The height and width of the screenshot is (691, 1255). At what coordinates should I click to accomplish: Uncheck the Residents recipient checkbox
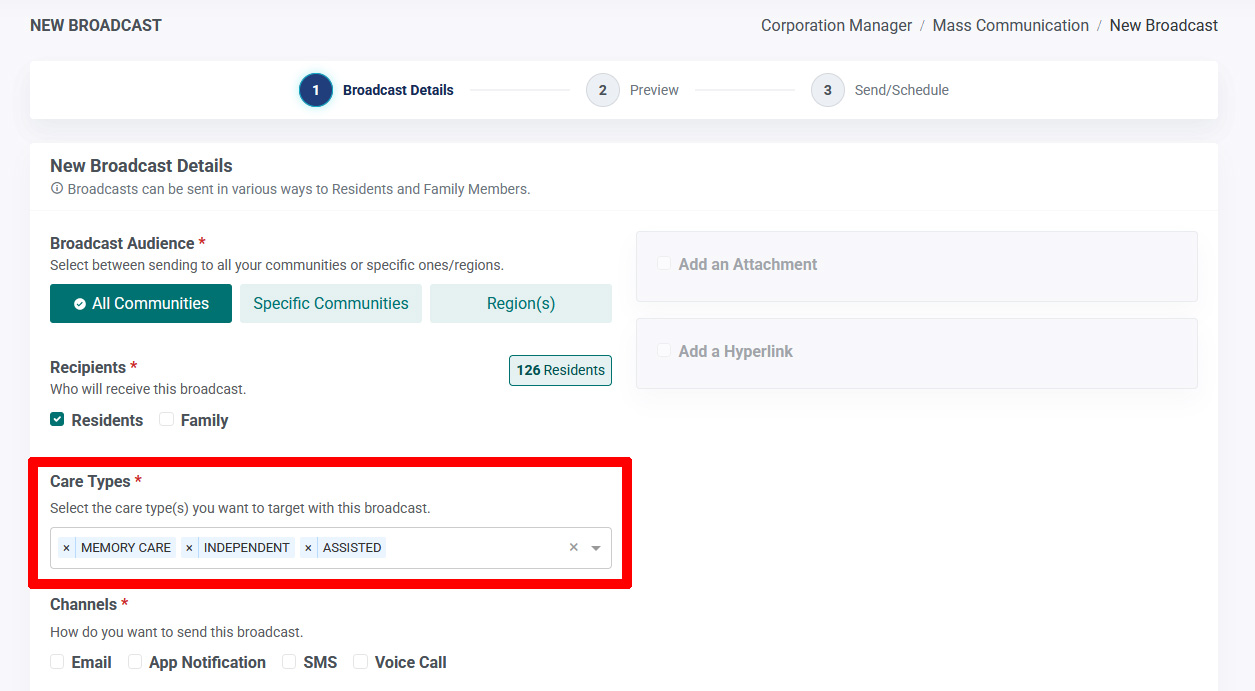click(x=57, y=420)
